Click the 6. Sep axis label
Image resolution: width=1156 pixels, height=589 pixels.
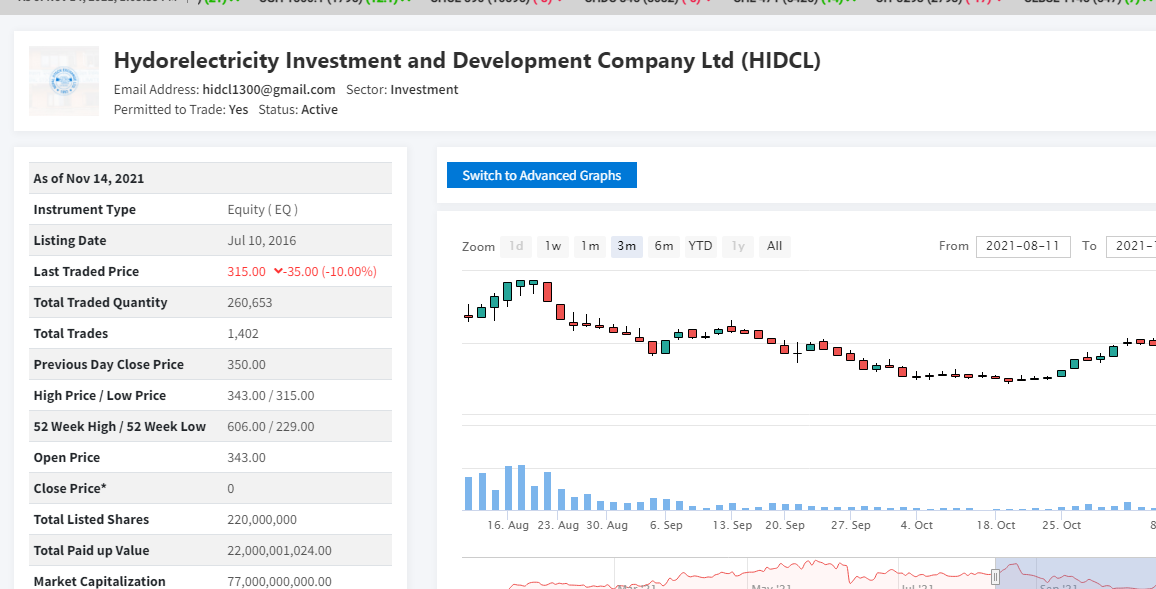pos(666,525)
